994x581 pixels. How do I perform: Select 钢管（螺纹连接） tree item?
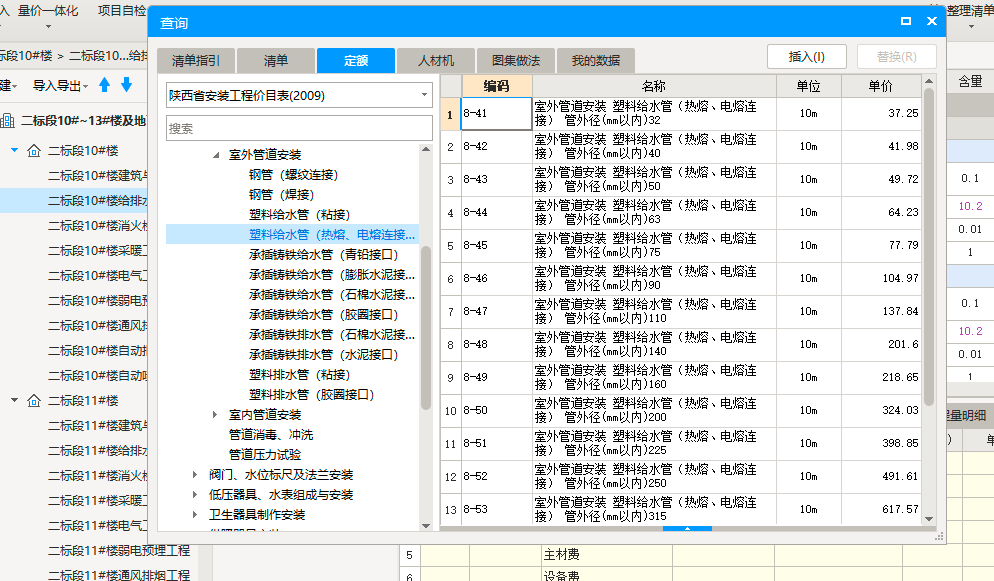coord(294,175)
